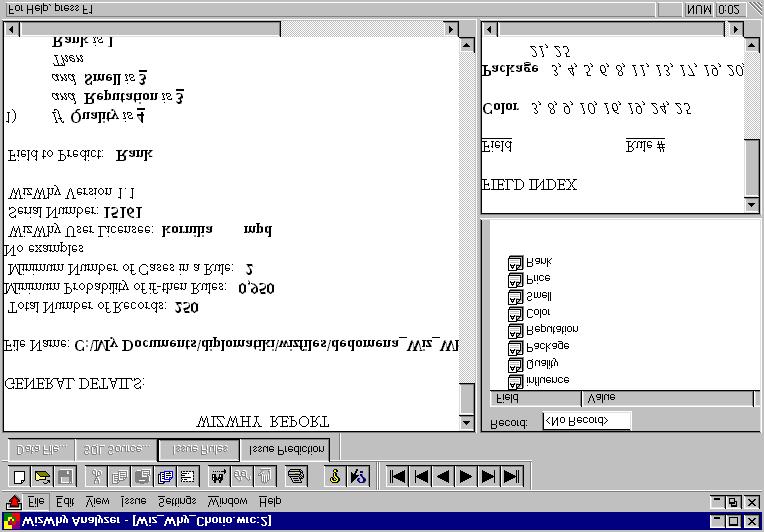Open the Help menu

(270, 501)
